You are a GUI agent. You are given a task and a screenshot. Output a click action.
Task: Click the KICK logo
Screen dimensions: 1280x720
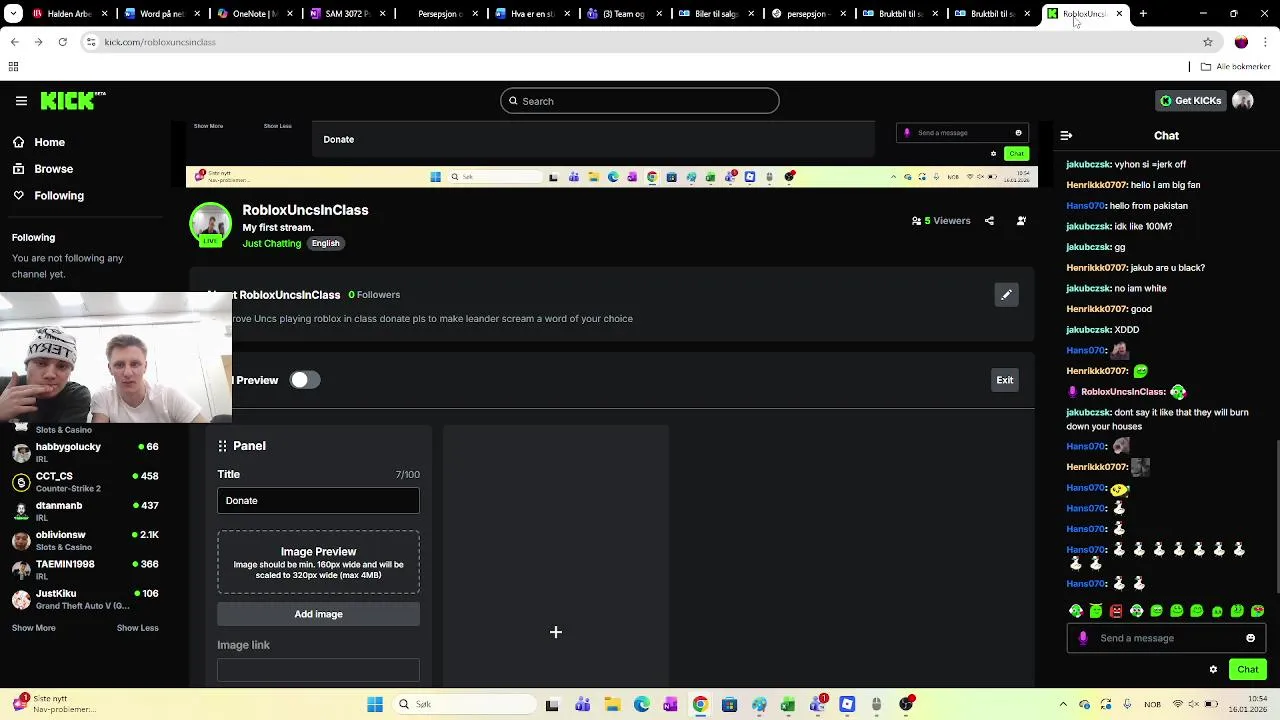(73, 101)
